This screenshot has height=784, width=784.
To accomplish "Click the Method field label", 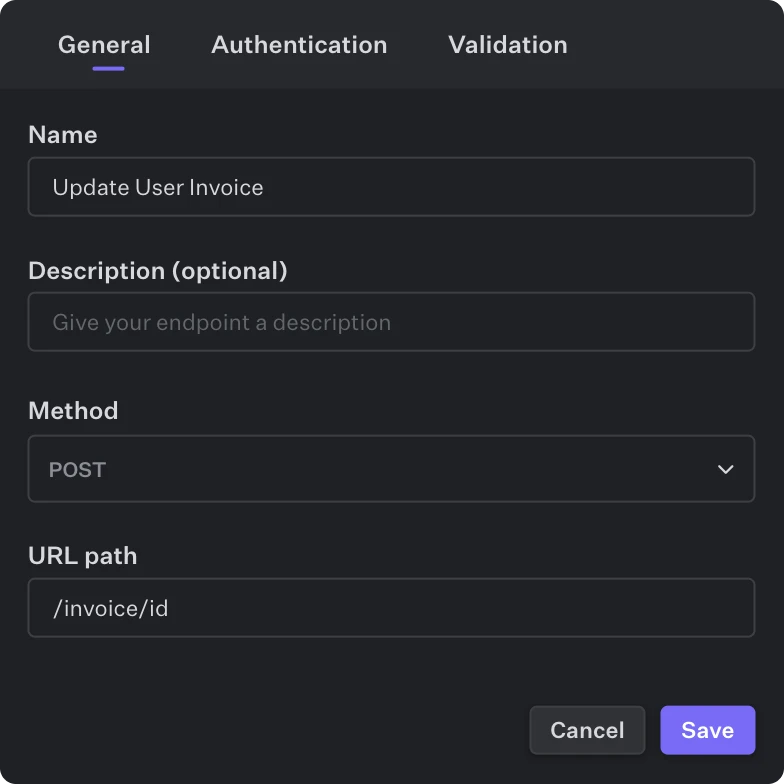I will tap(73, 411).
